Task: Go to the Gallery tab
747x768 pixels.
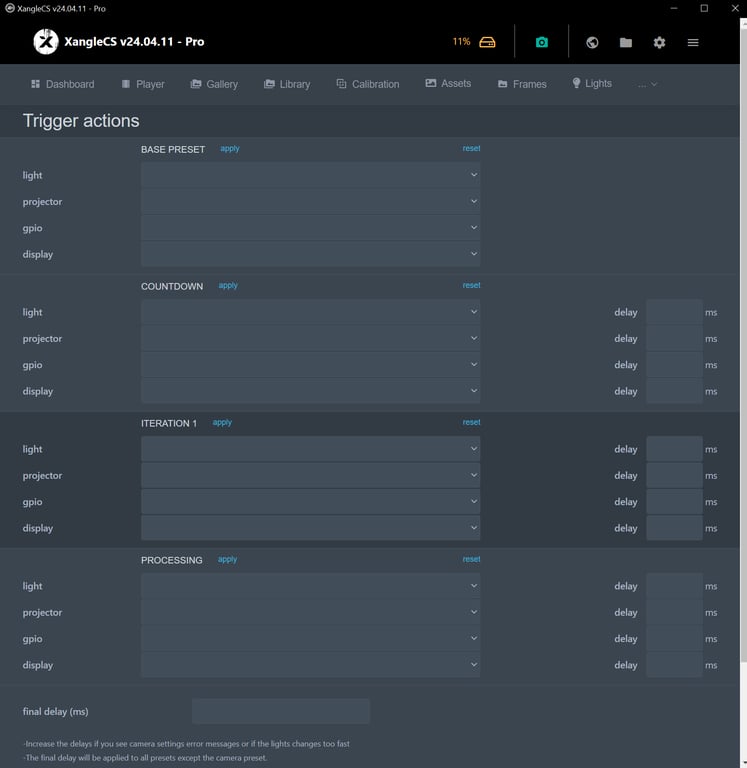Action: pos(214,84)
